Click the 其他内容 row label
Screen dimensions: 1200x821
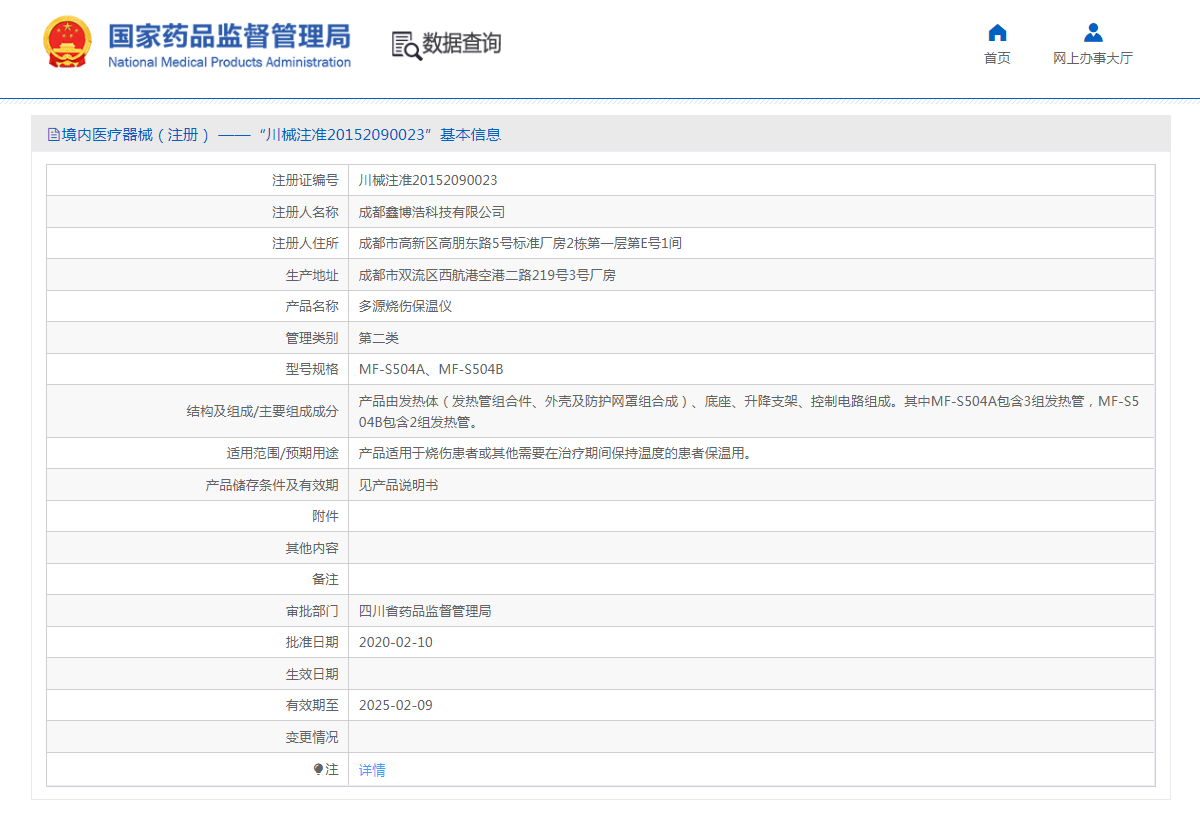pos(312,548)
